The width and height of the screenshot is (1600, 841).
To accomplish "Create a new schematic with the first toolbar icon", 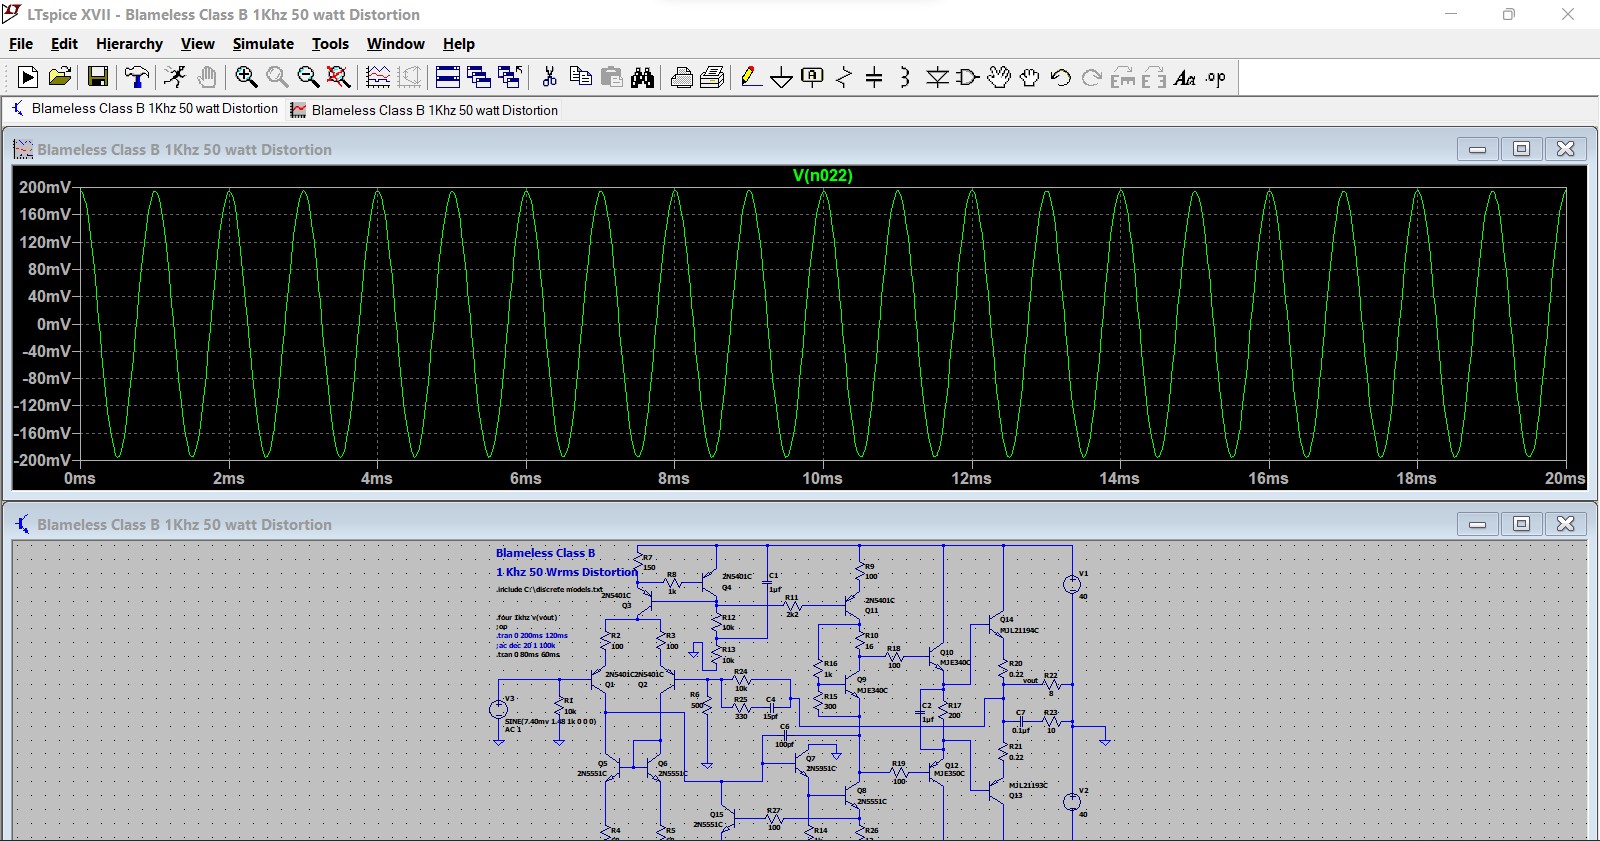I will [x=28, y=77].
